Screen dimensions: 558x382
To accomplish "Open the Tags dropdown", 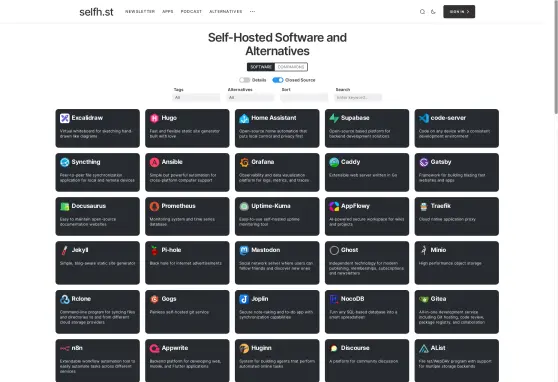I will 196,98.
